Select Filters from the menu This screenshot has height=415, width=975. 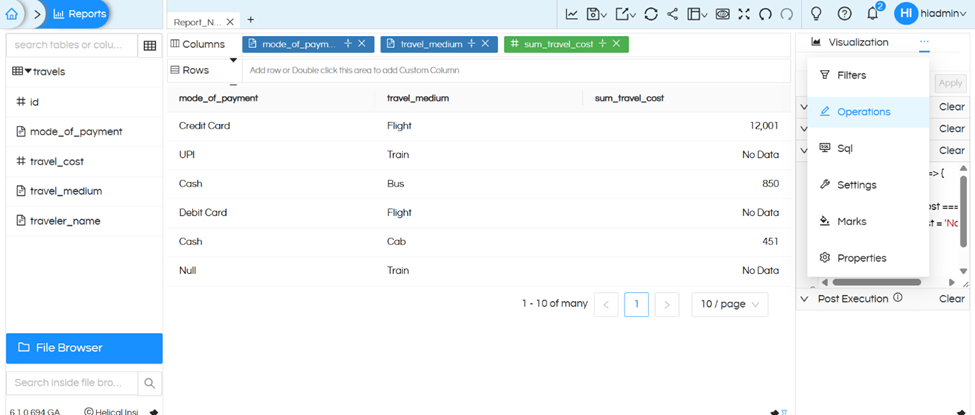pos(851,75)
